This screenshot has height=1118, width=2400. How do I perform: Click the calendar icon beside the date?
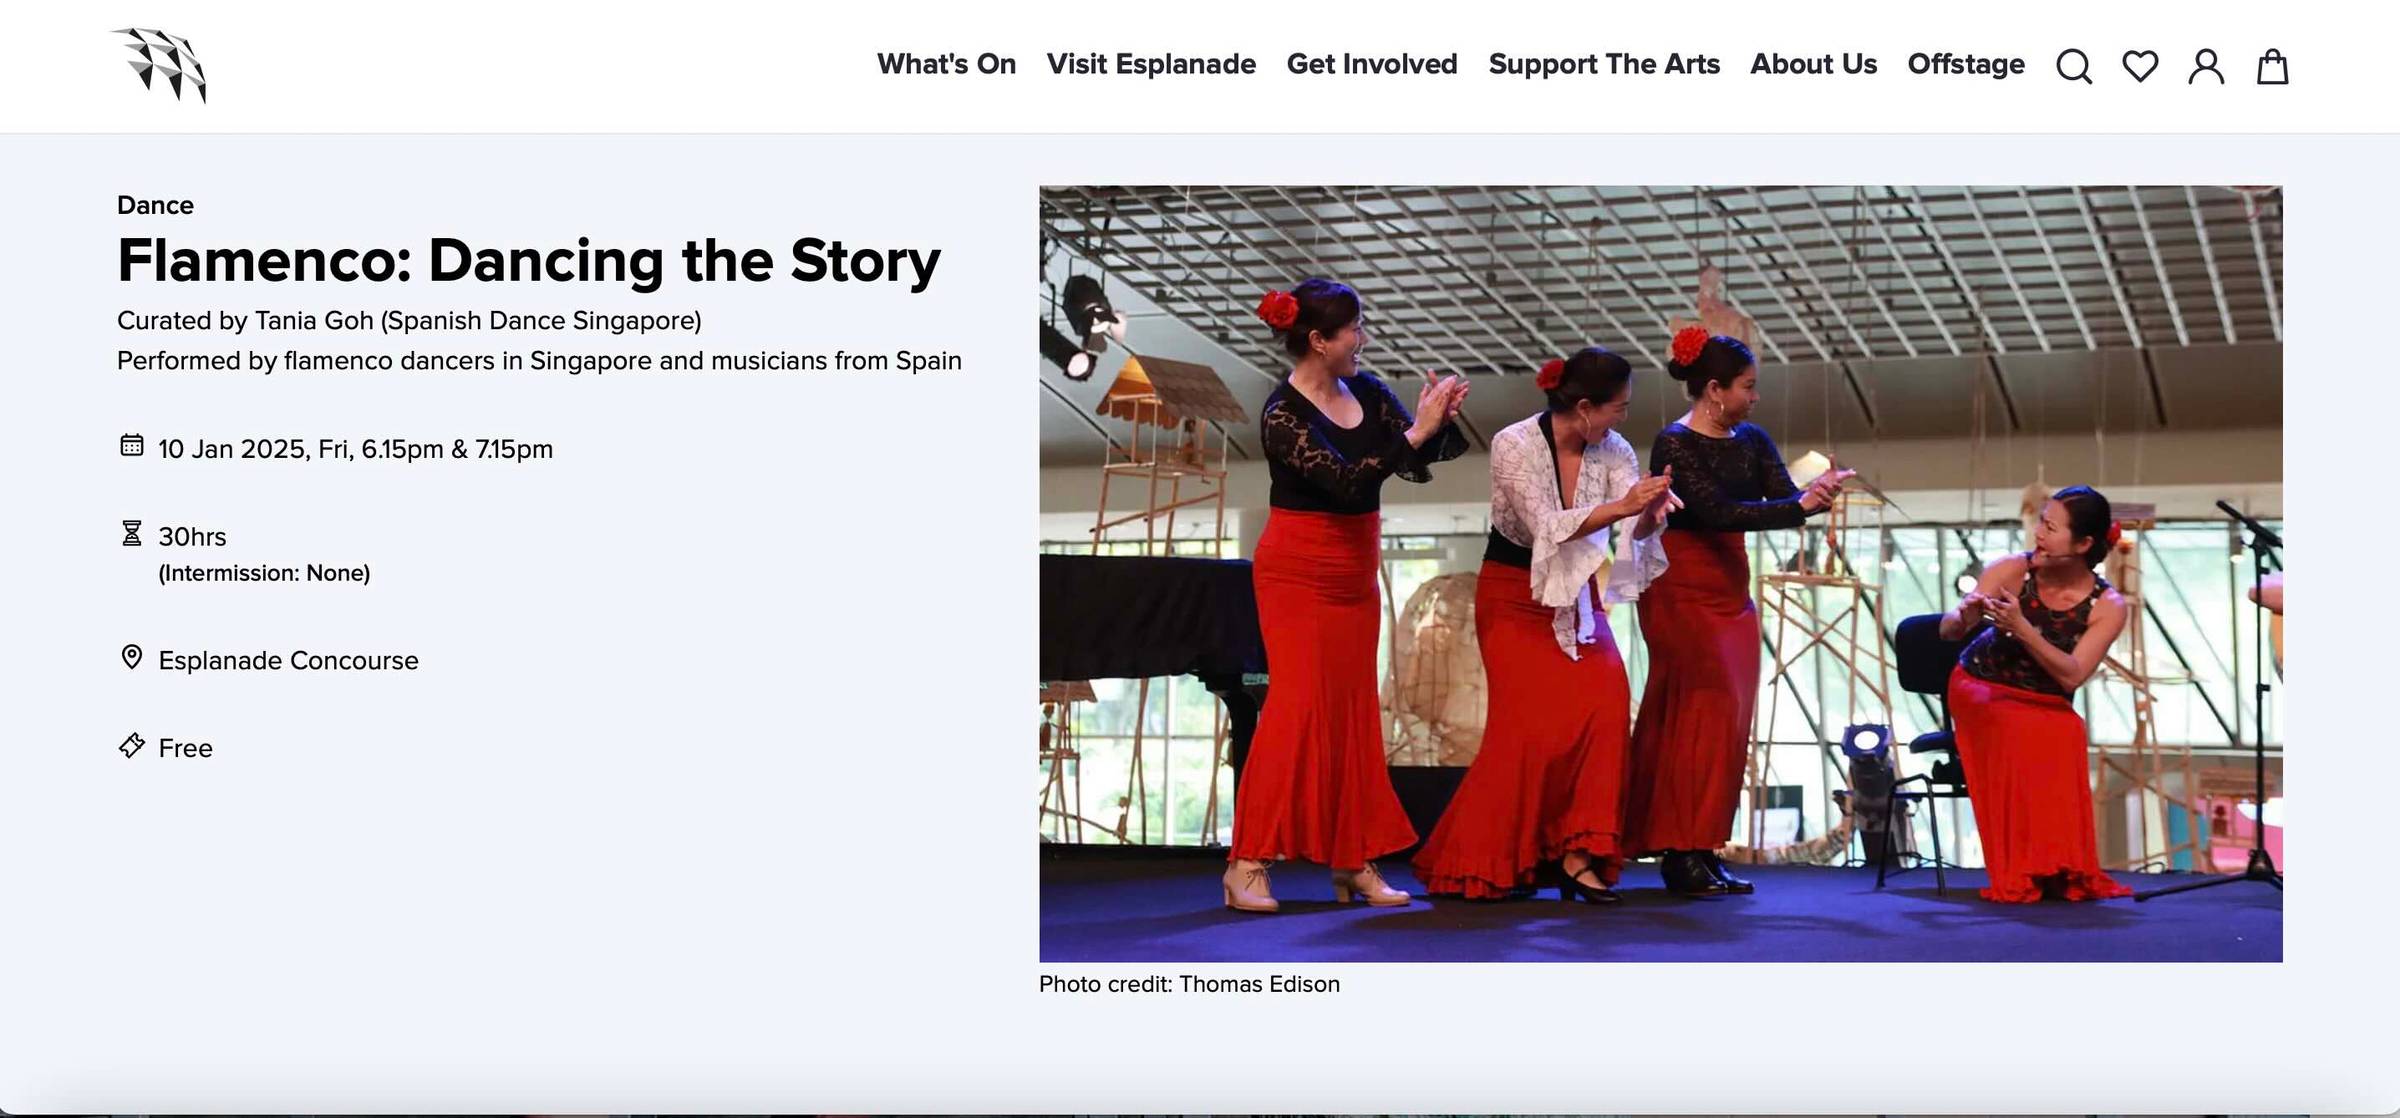pyautogui.click(x=132, y=445)
